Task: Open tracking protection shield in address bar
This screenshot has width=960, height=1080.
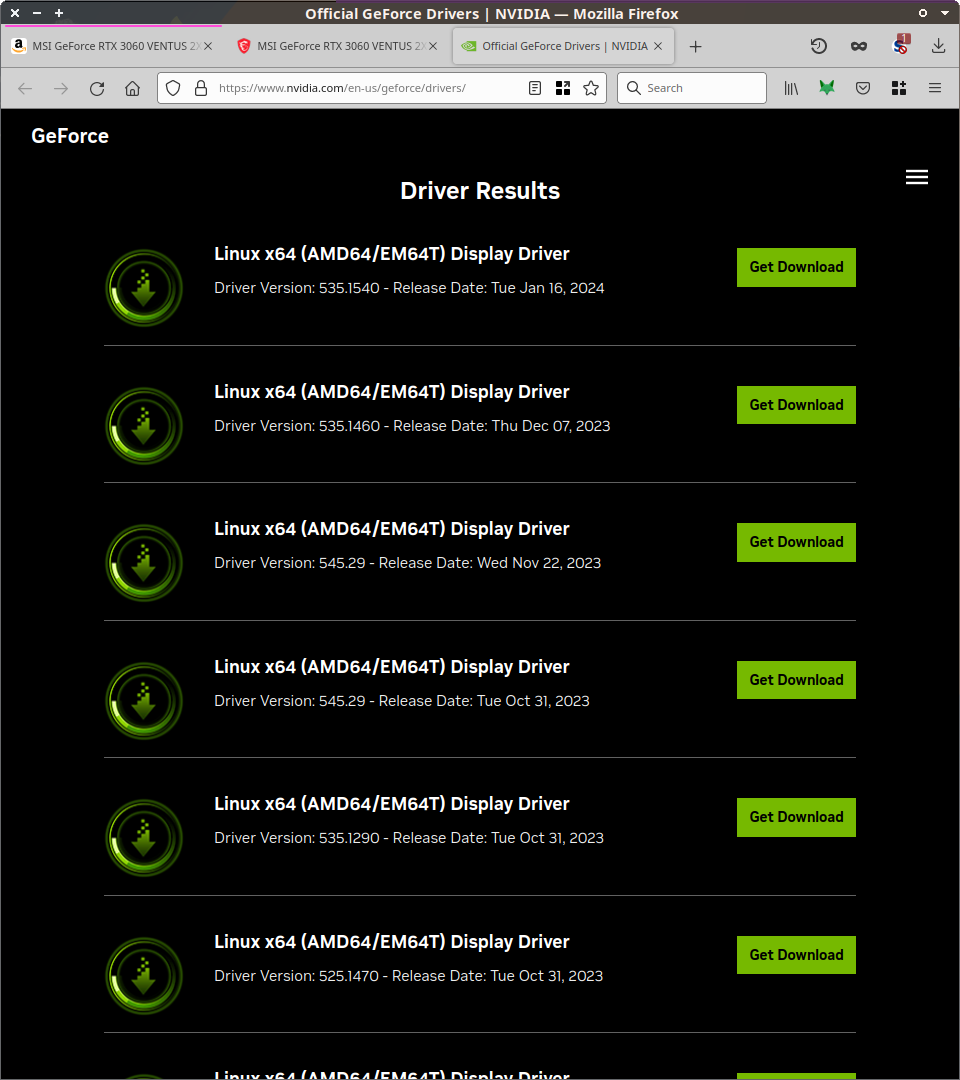Action: (x=173, y=88)
